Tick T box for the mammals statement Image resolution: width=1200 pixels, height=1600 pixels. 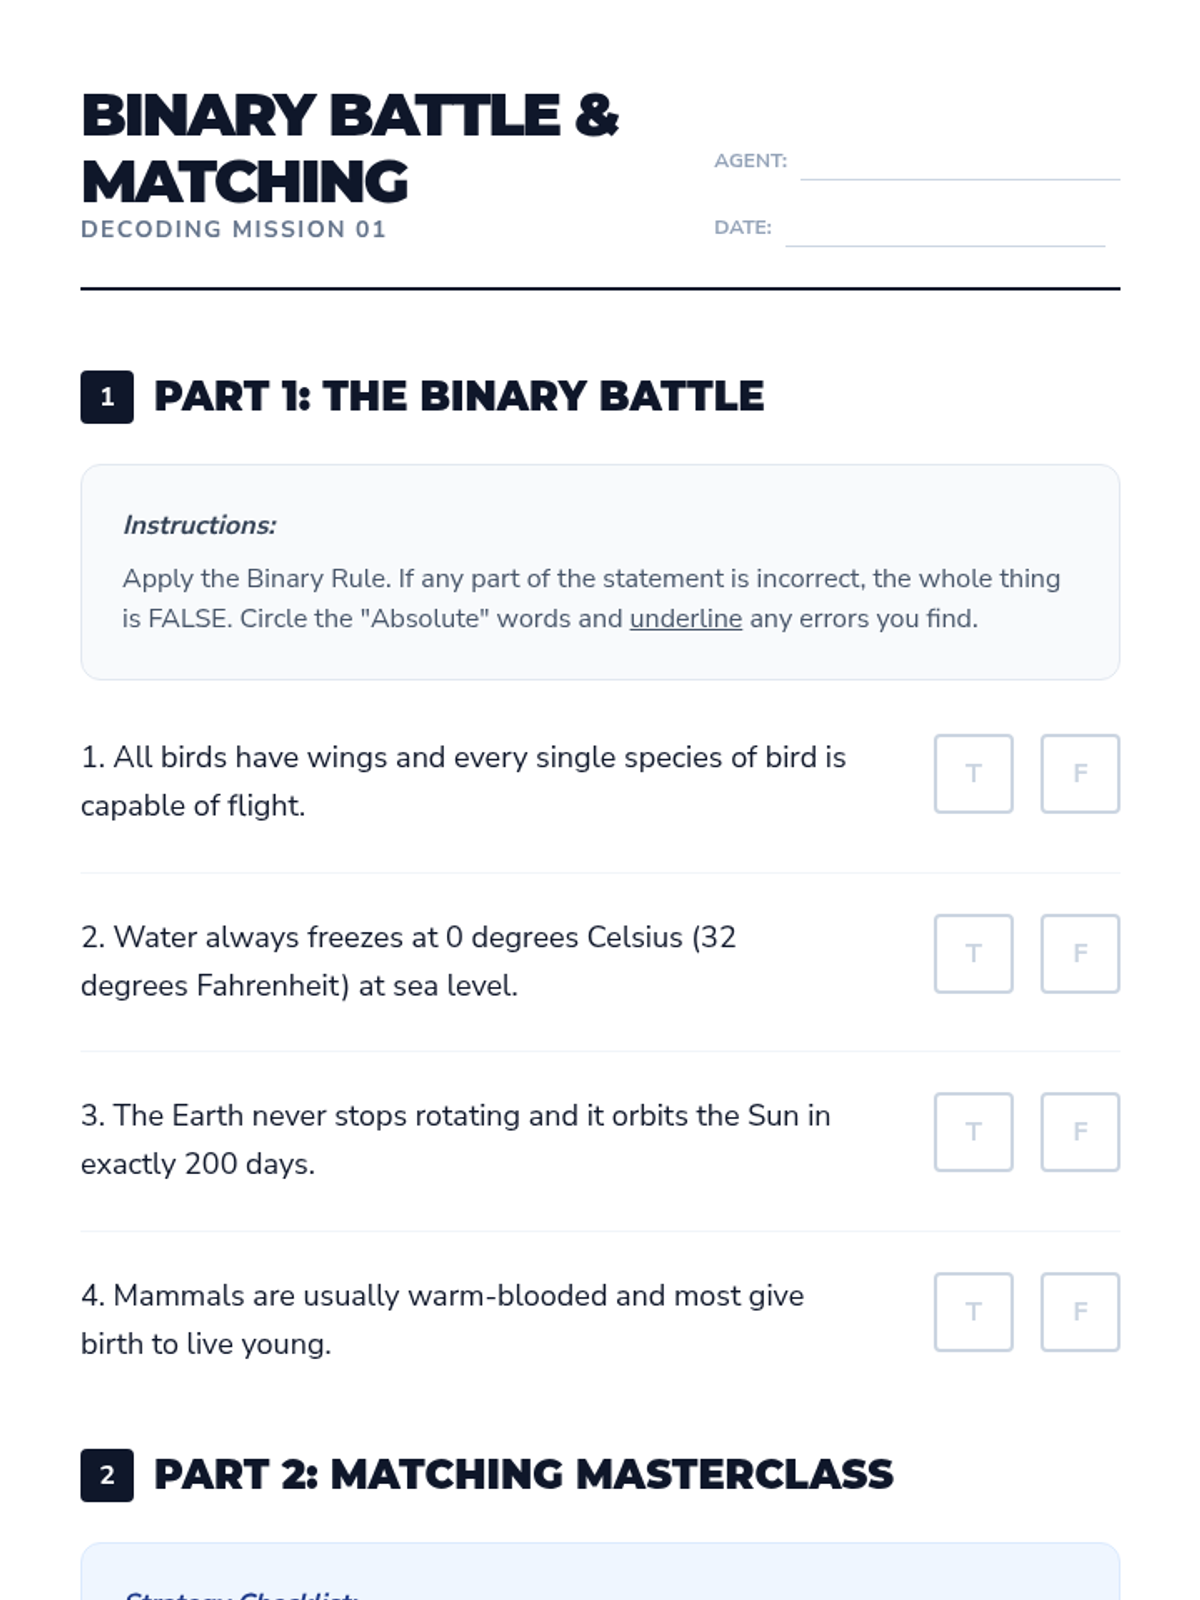(x=973, y=1311)
